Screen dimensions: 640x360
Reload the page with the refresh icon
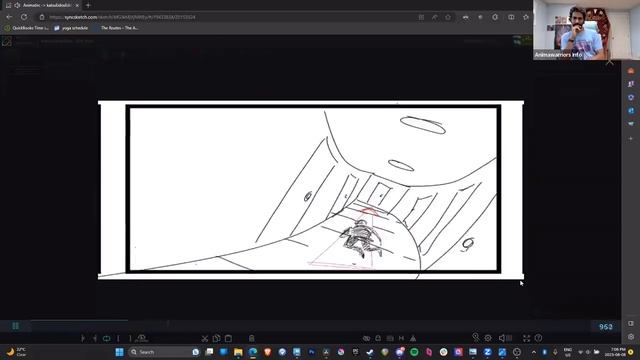tap(24, 17)
